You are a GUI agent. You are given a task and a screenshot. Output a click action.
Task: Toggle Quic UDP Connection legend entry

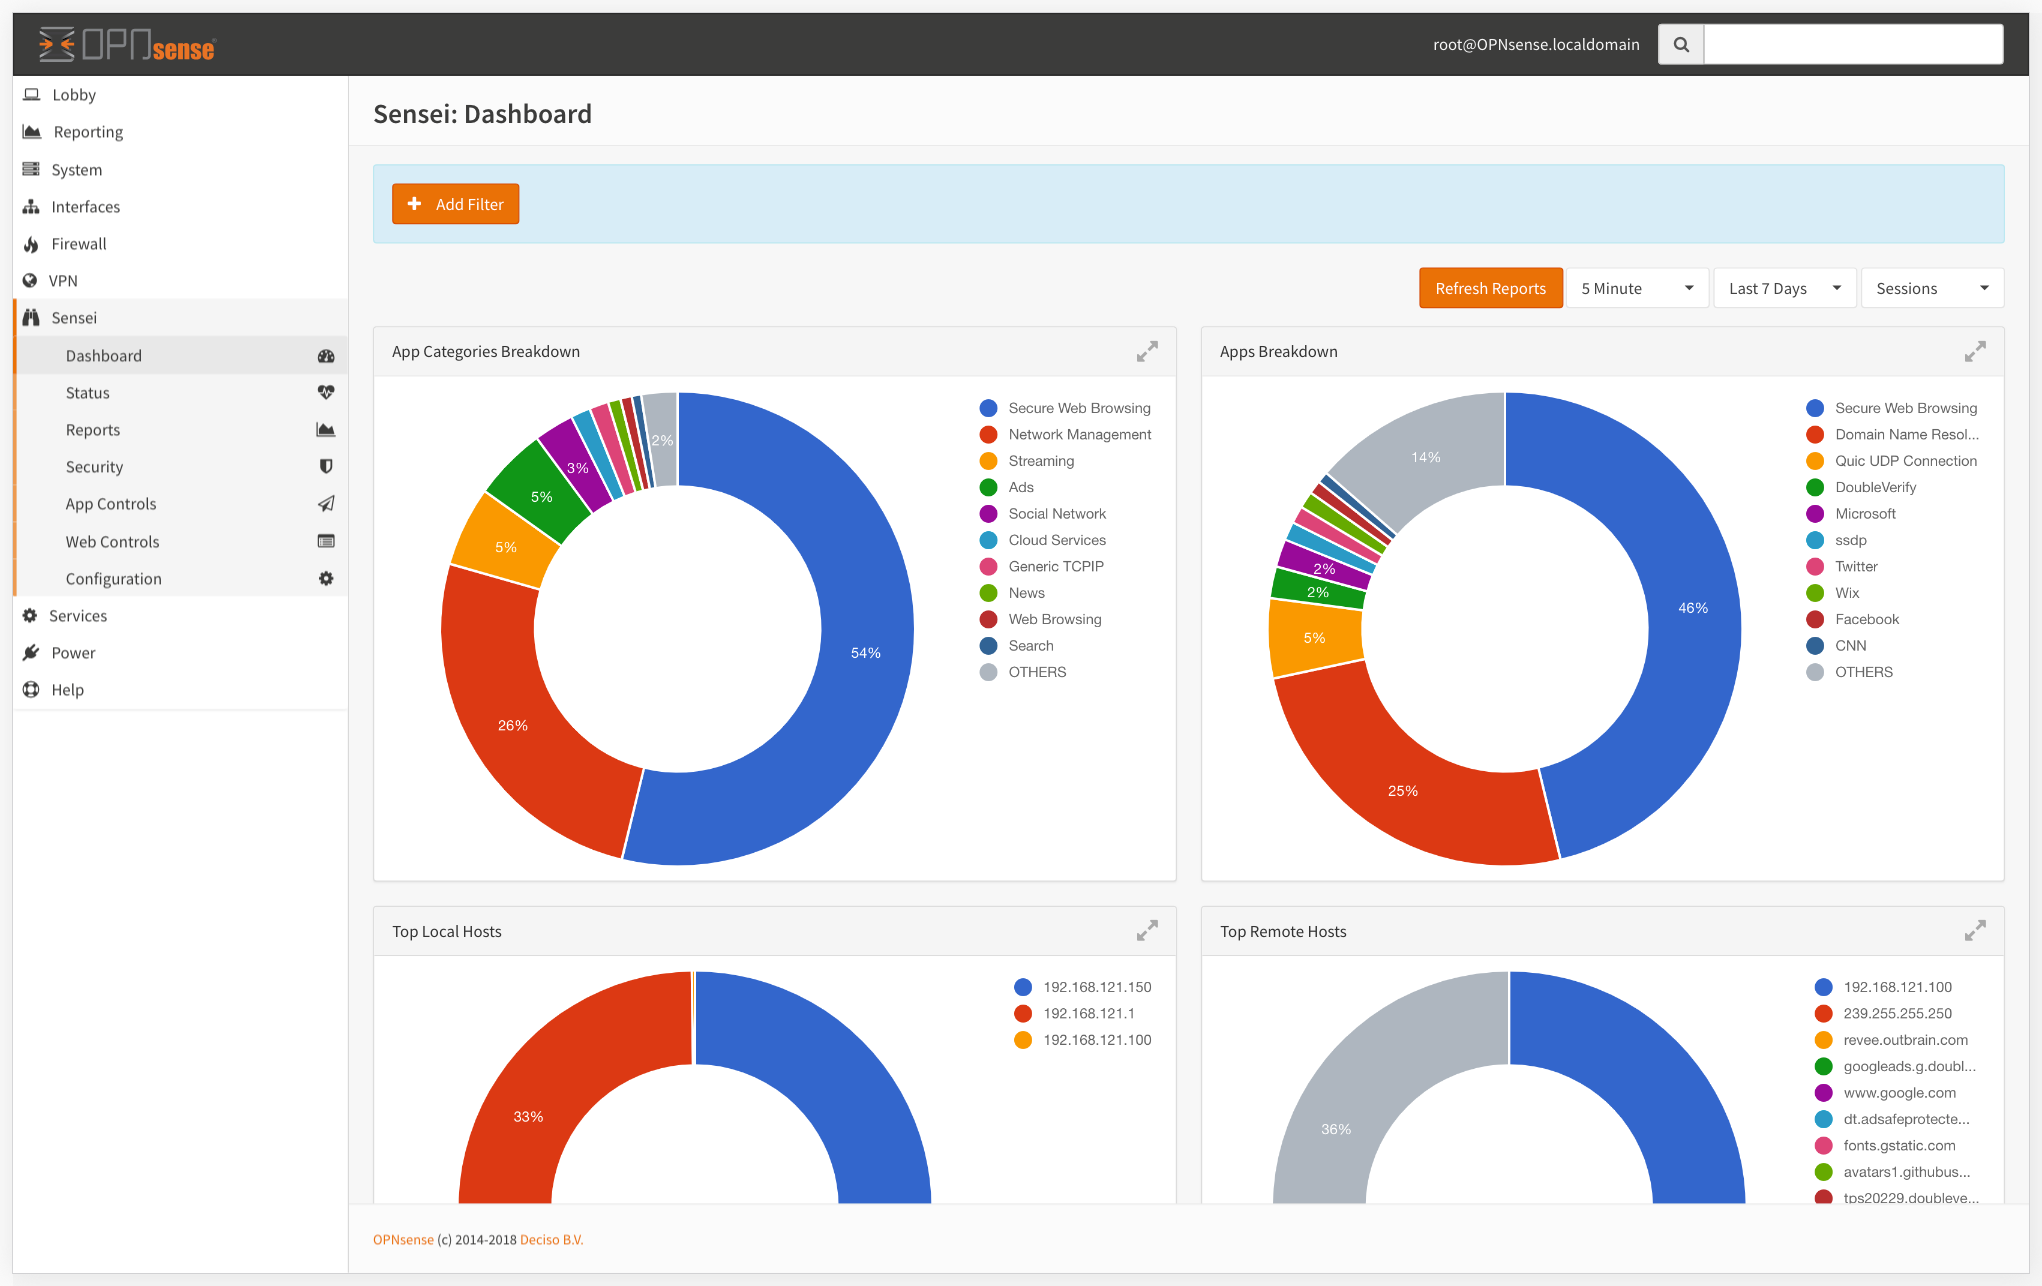[1892, 461]
